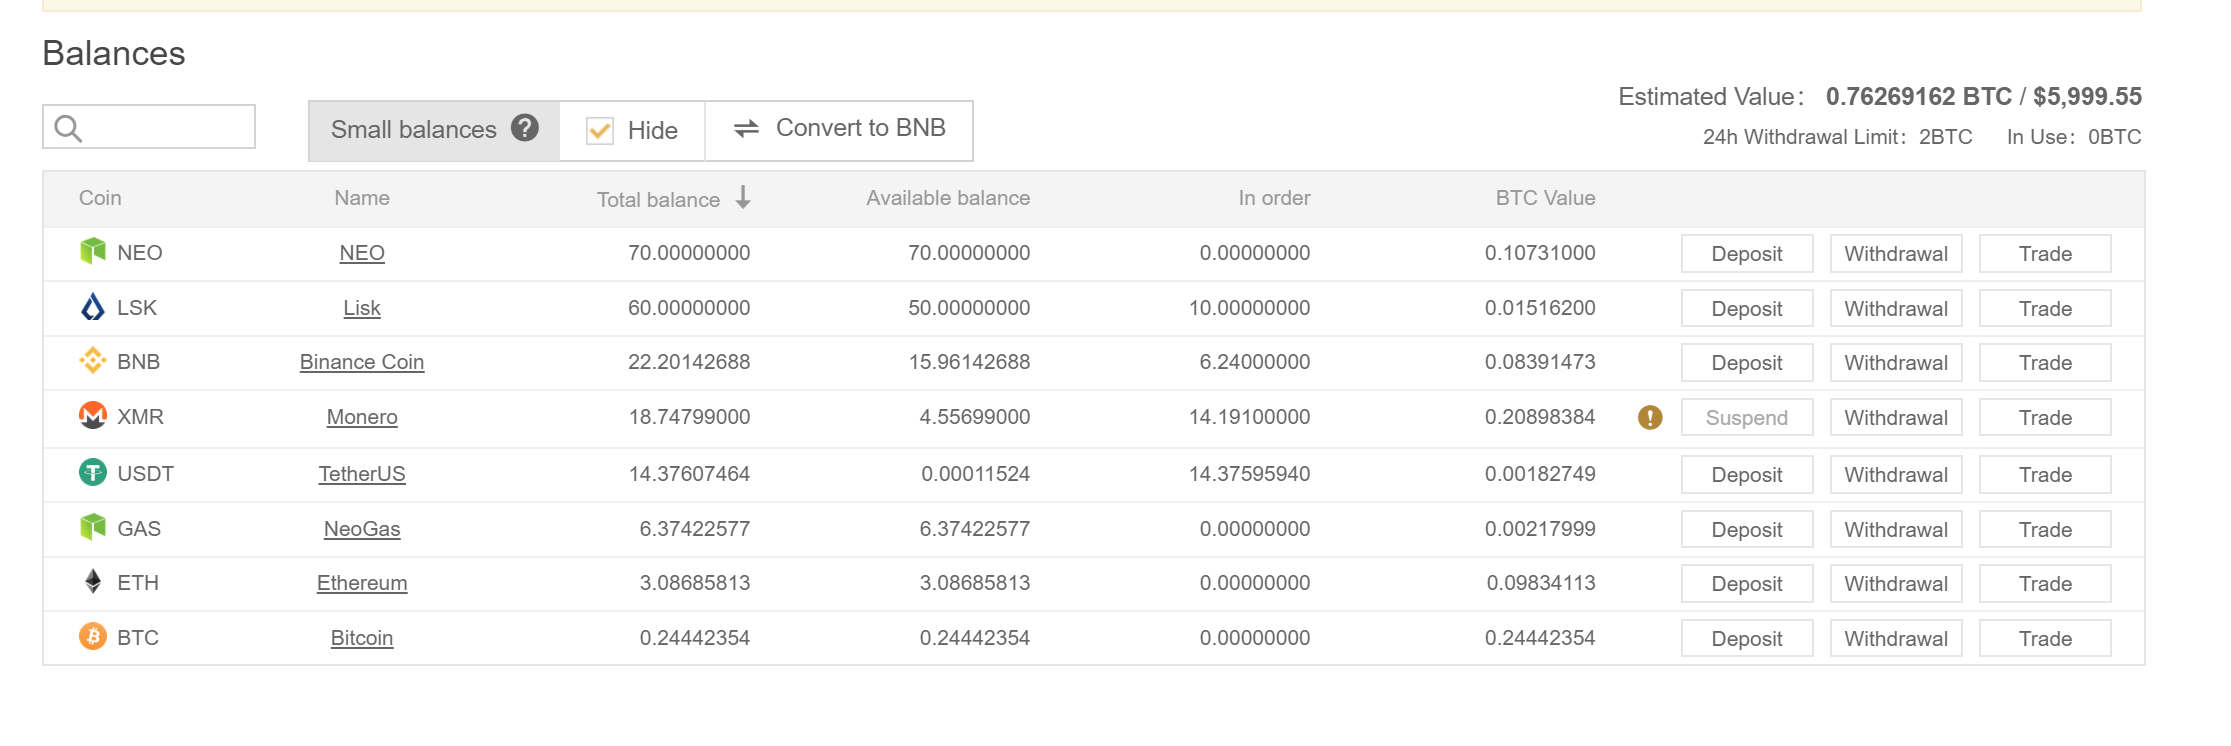Click the XMR Suspend button

(x=1747, y=418)
